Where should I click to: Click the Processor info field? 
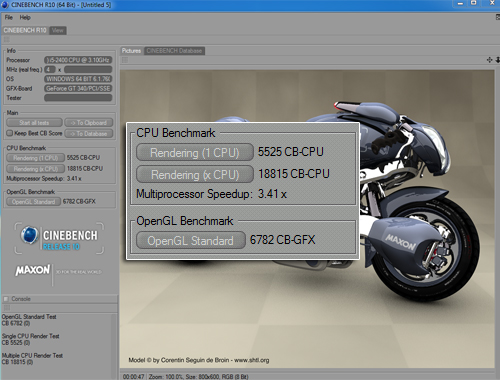tap(78, 60)
